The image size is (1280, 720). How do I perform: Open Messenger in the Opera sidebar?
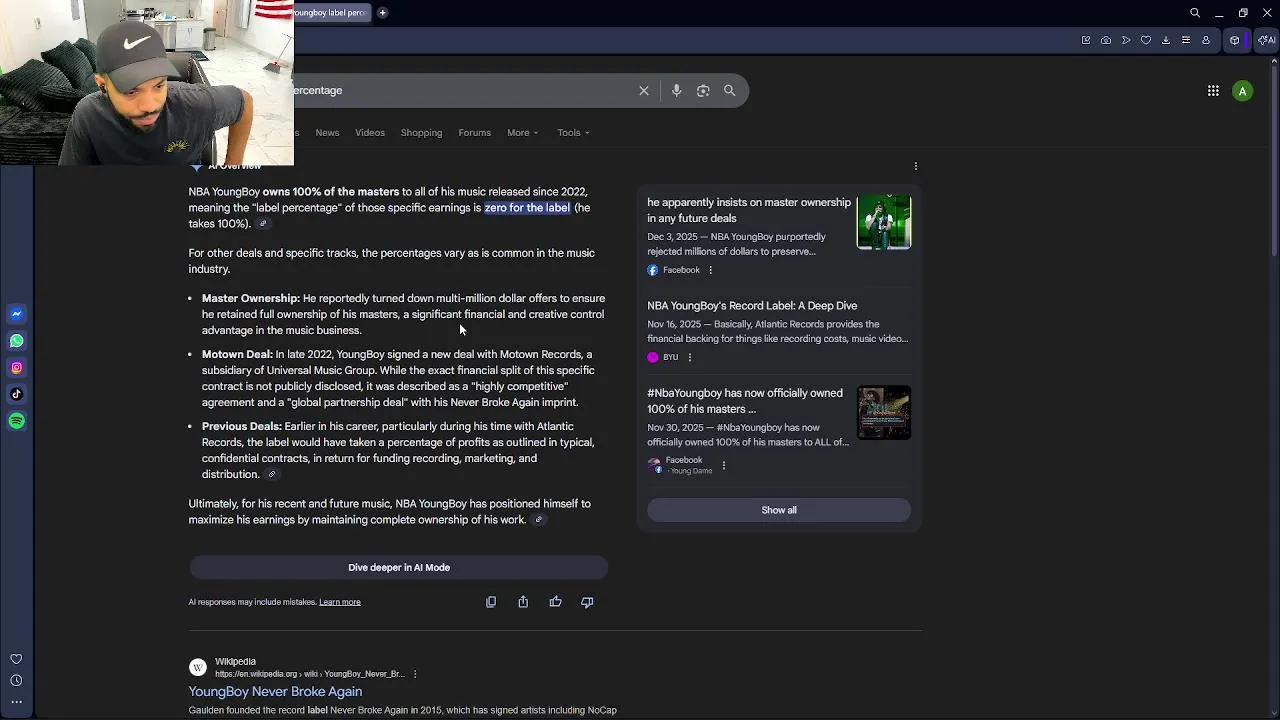(x=16, y=314)
